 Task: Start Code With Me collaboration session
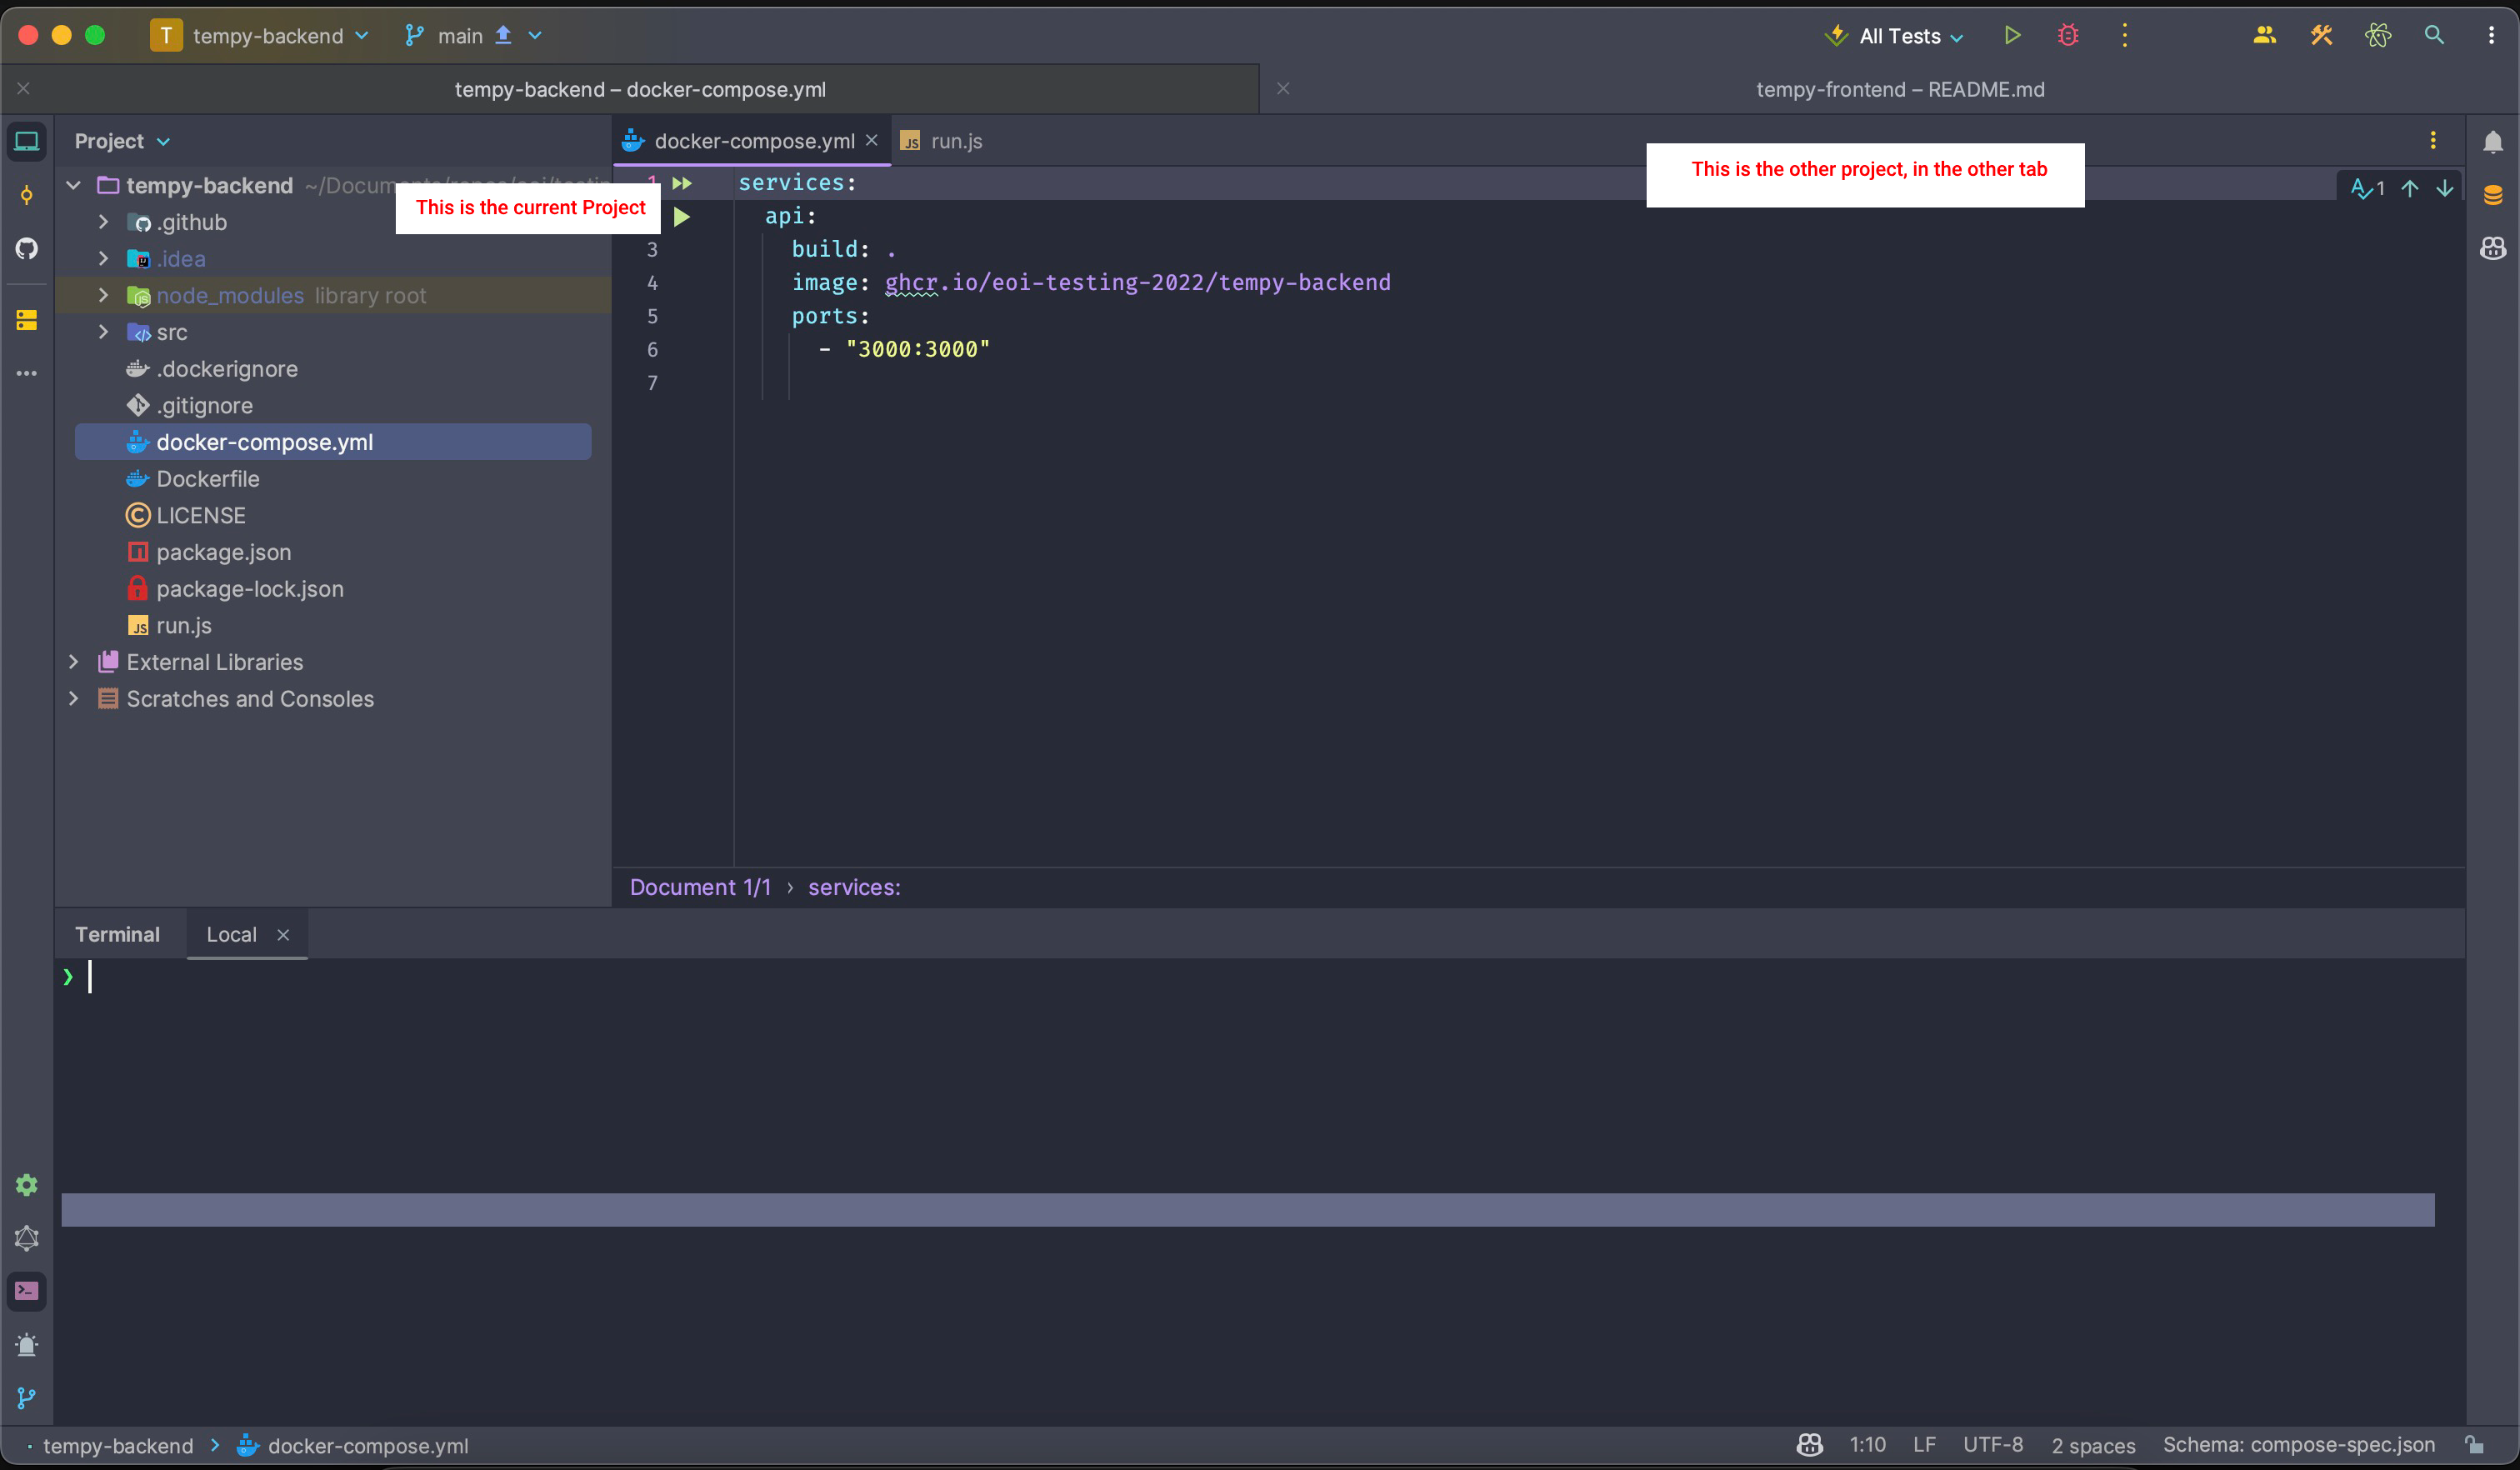pos(2264,35)
